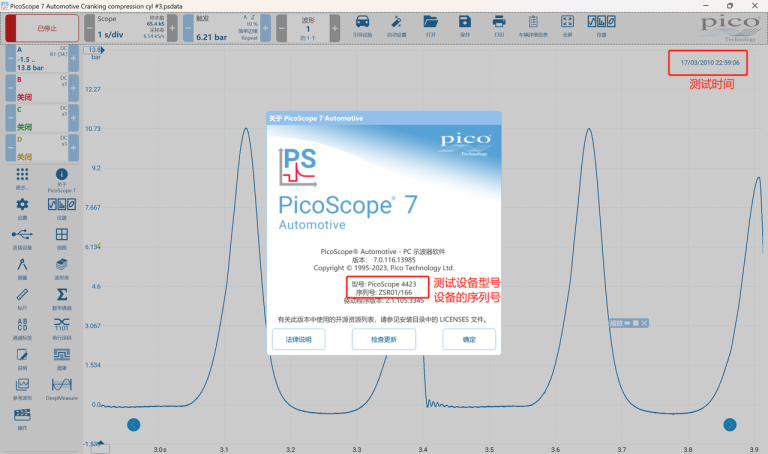Raise the trigger level with plus
The width and height of the screenshot is (768, 454).
[265, 28]
